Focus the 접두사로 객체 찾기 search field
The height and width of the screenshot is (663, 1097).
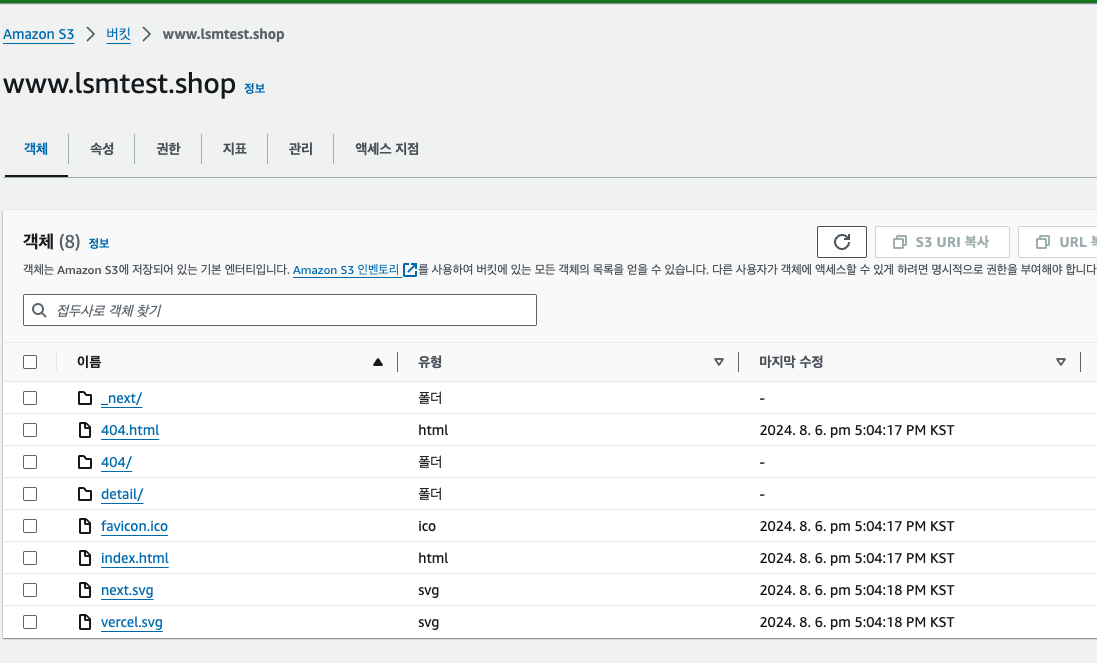(280, 311)
